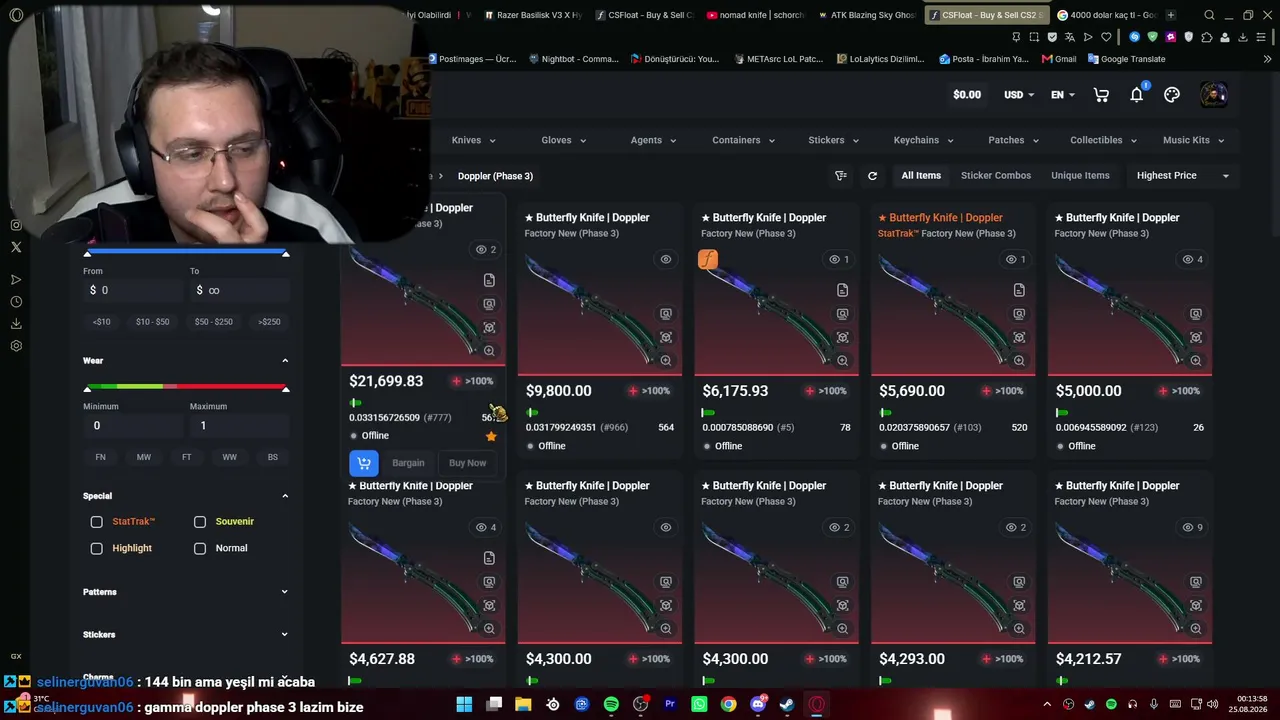Click the price slider right handle

pyautogui.click(x=285, y=254)
